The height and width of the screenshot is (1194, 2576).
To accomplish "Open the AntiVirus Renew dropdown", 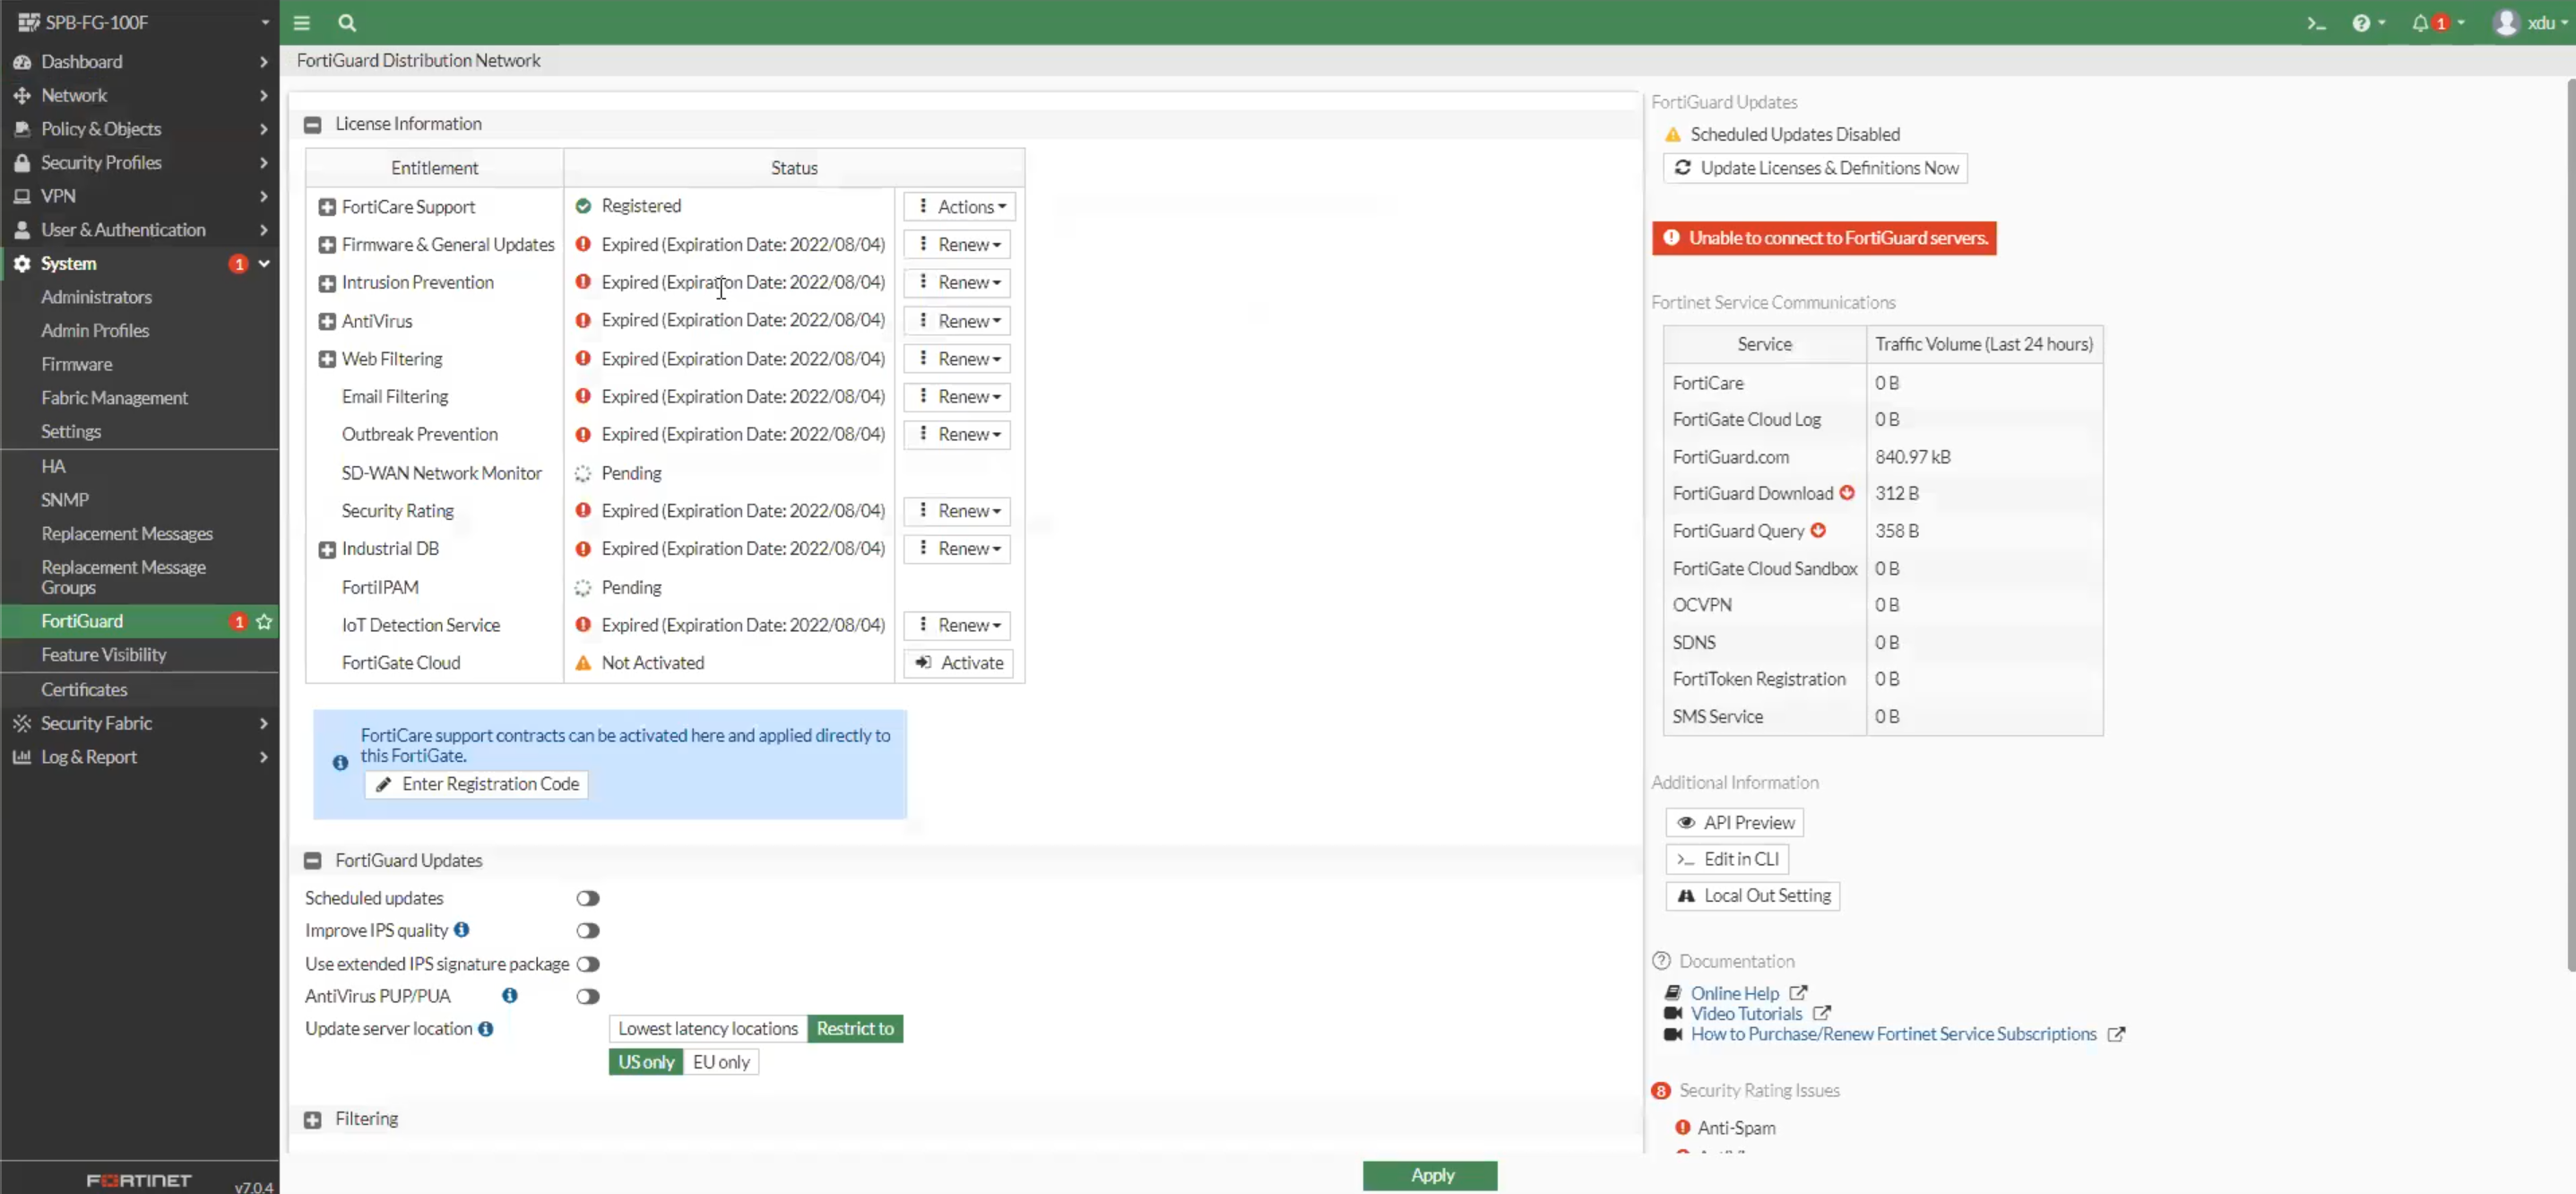I will [958, 321].
